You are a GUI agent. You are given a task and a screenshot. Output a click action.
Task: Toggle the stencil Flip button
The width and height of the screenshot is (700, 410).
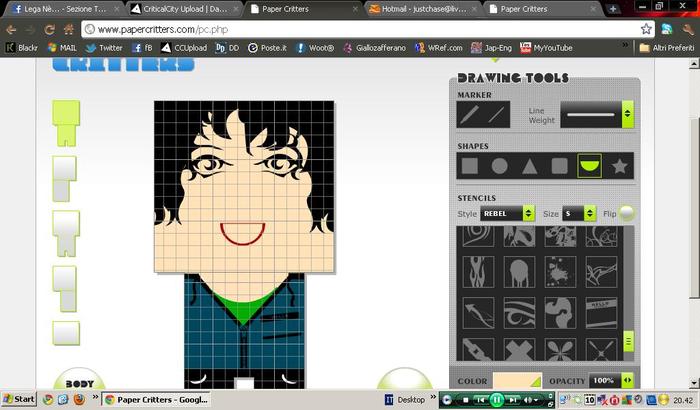coord(627,213)
